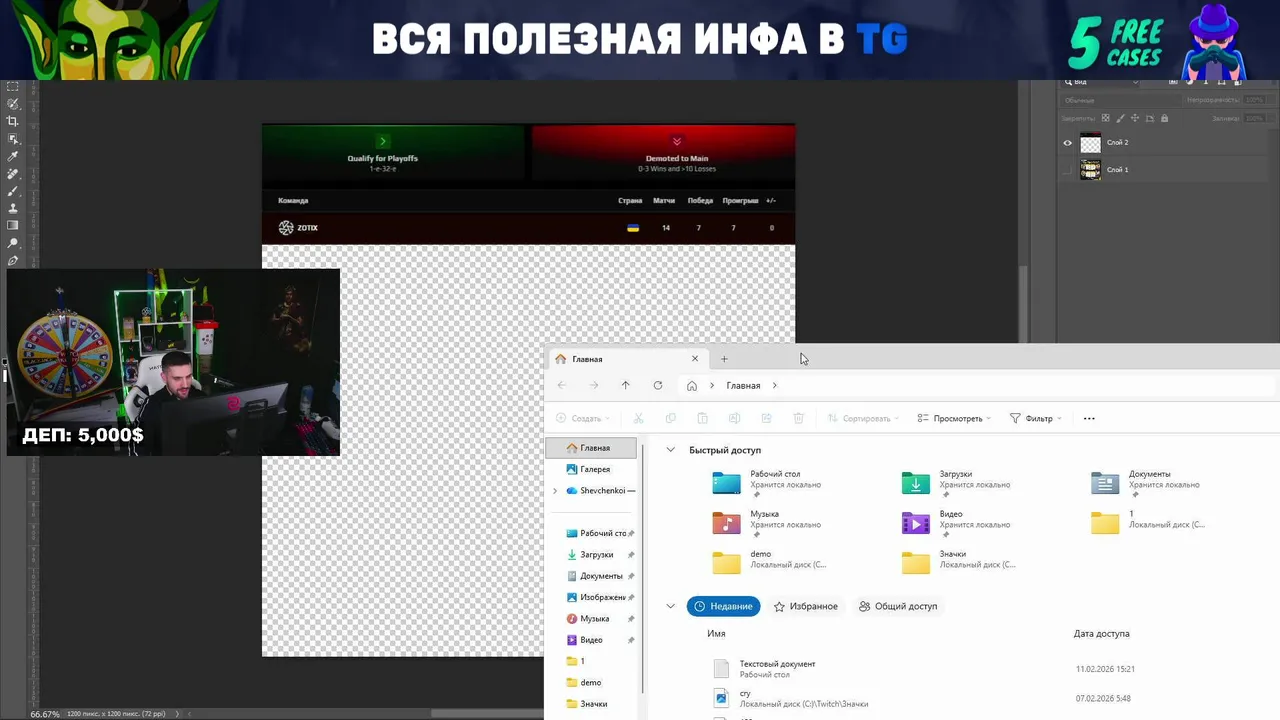Click the home icon in address bar

click(x=692, y=385)
